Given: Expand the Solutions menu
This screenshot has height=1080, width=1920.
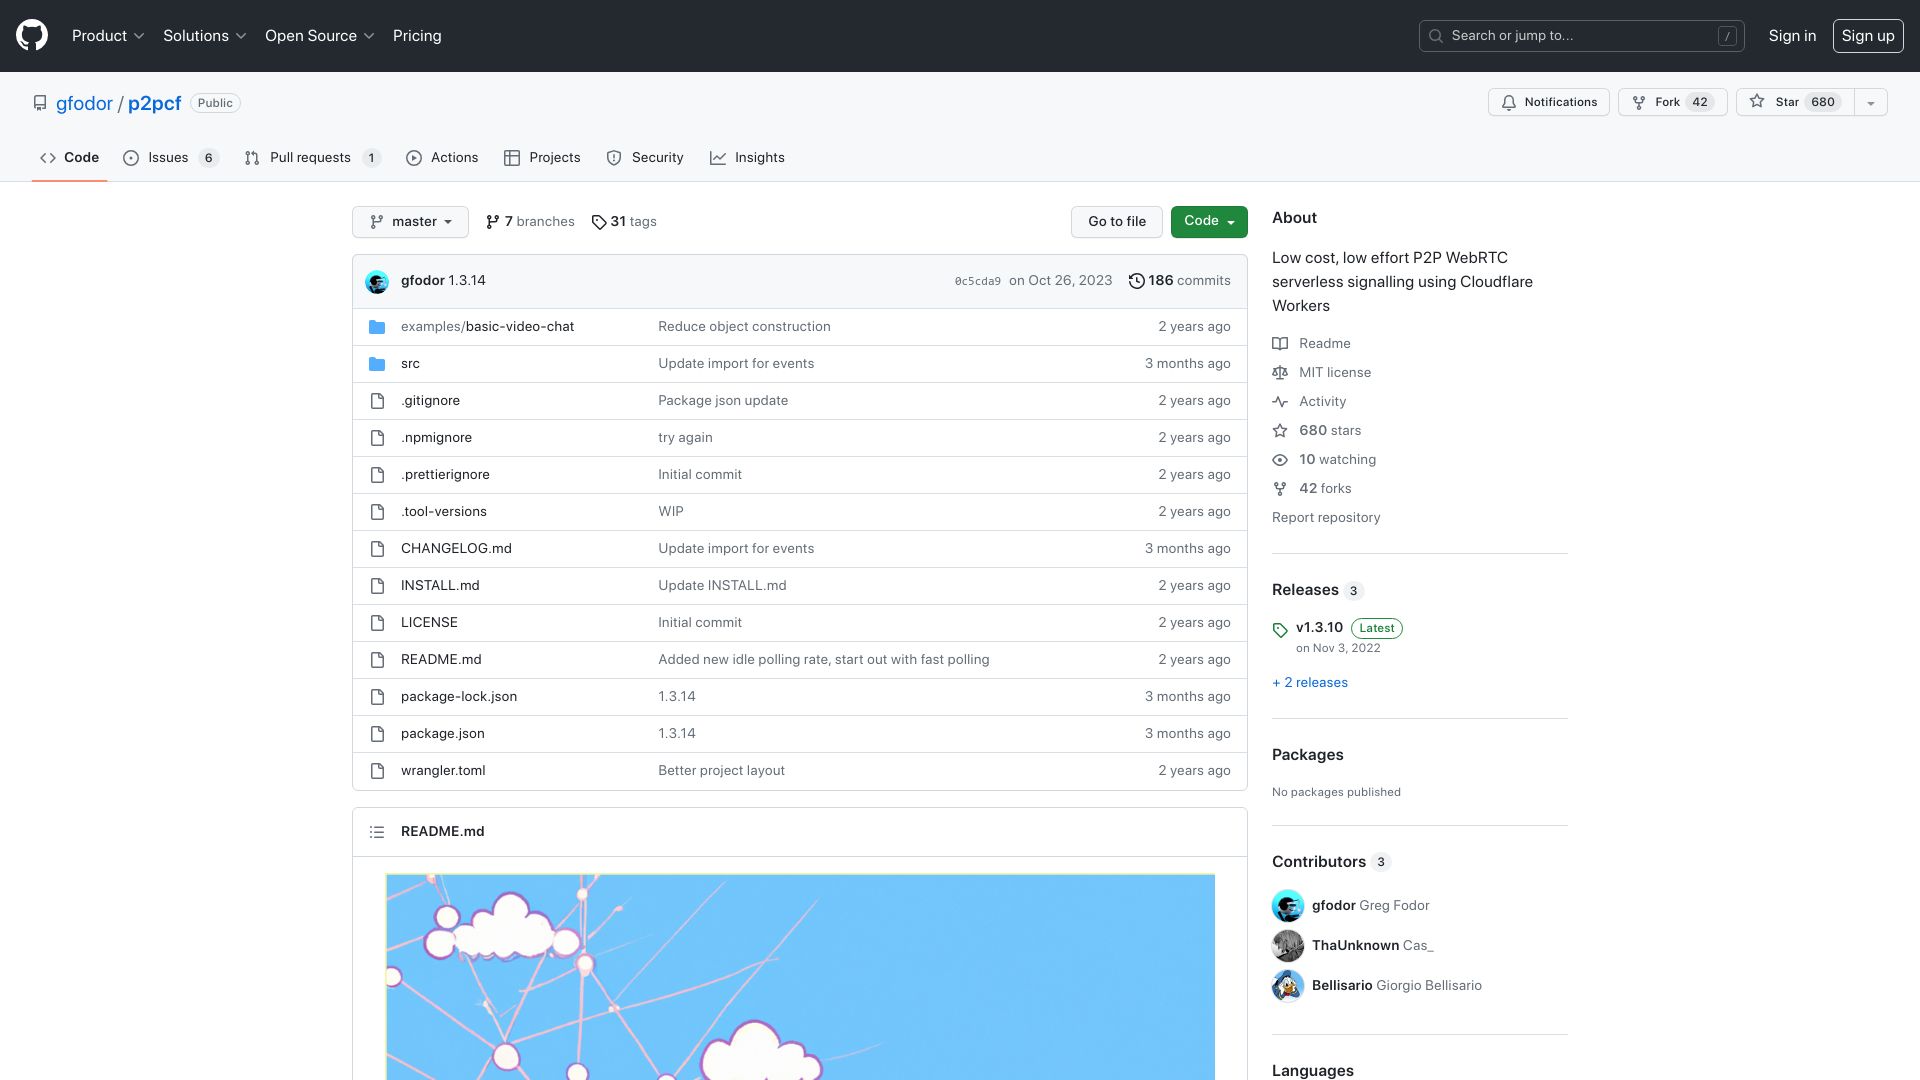Looking at the screenshot, I should (x=205, y=36).
